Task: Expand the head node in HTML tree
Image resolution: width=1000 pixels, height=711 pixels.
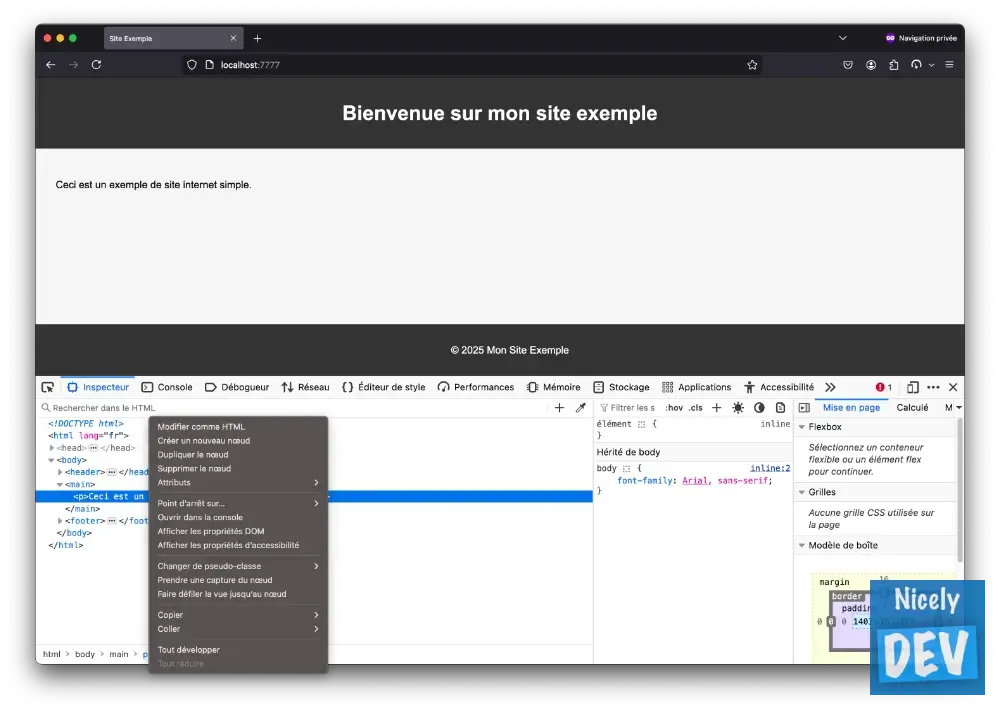Action: (52, 448)
